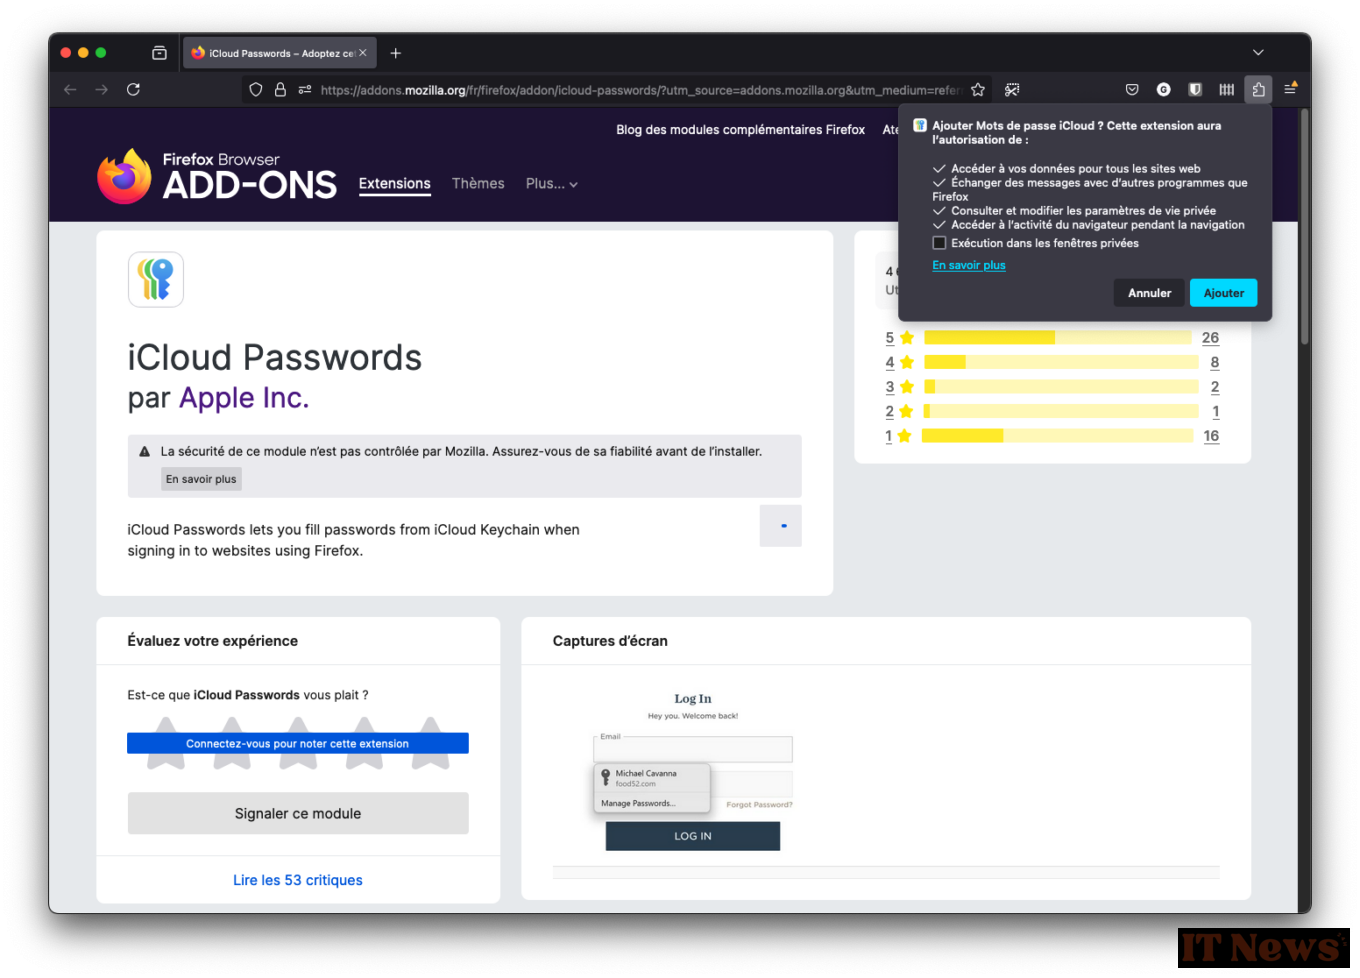Screen dimensions: 1360x978
Task: Enable running in private windows checkbox
Action: 939,243
